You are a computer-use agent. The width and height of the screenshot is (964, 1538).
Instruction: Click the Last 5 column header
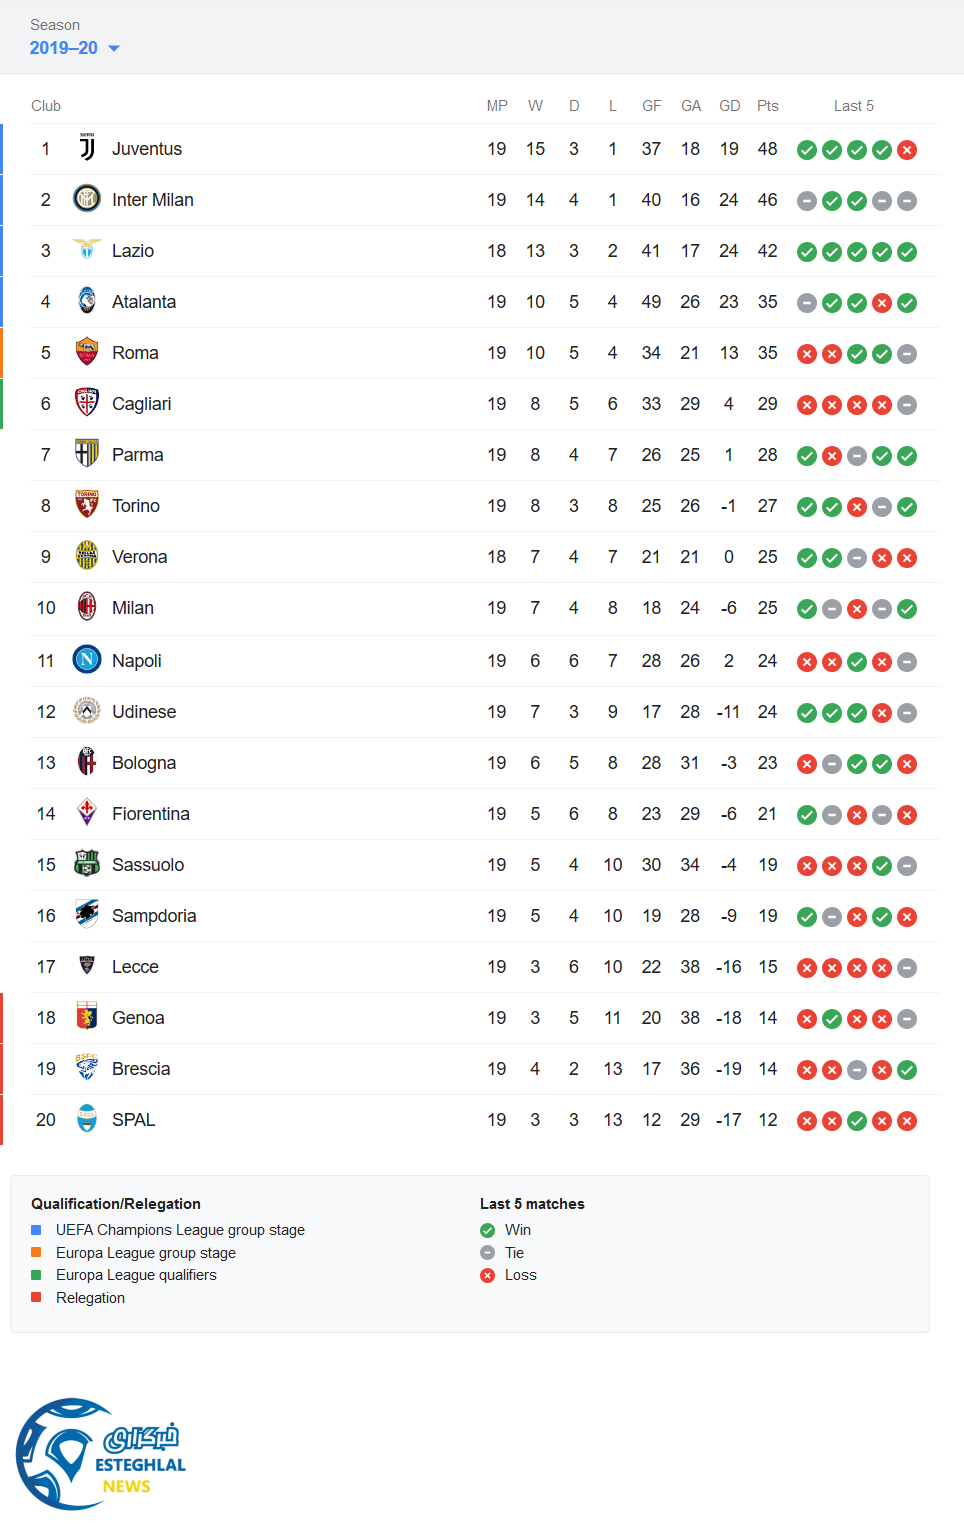(x=853, y=106)
